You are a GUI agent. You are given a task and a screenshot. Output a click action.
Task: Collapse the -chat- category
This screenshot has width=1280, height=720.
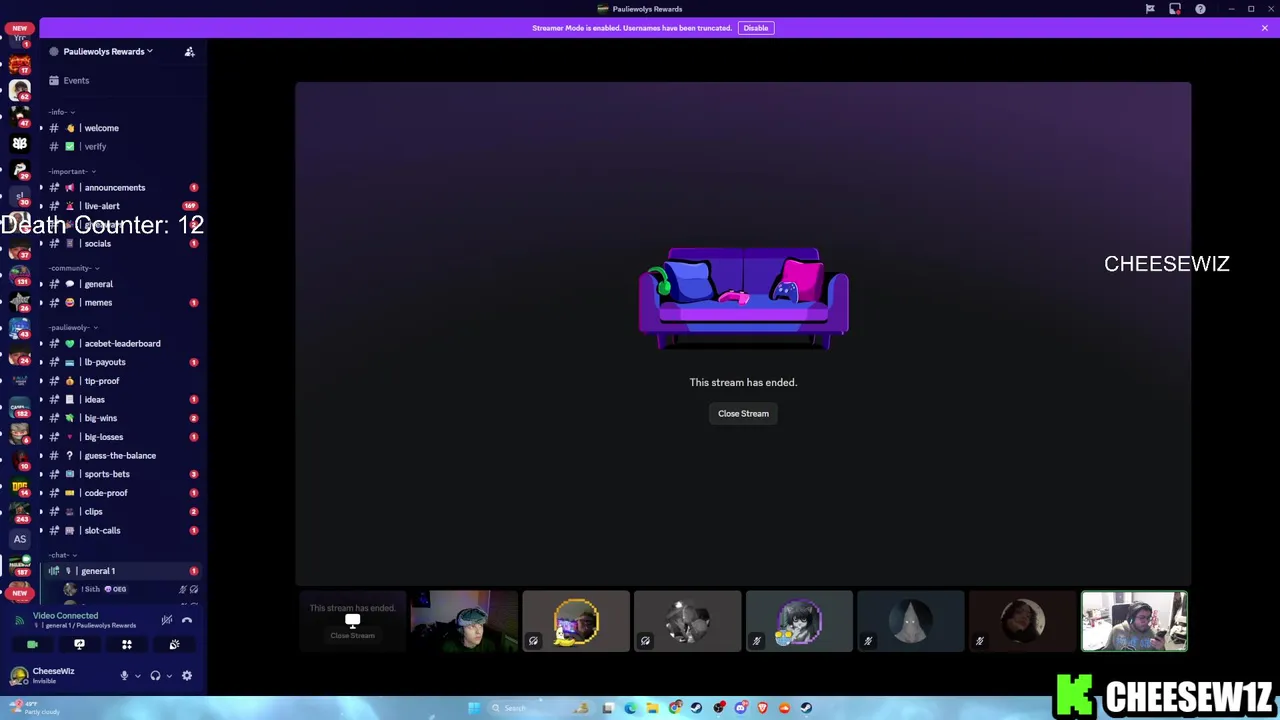tap(63, 555)
